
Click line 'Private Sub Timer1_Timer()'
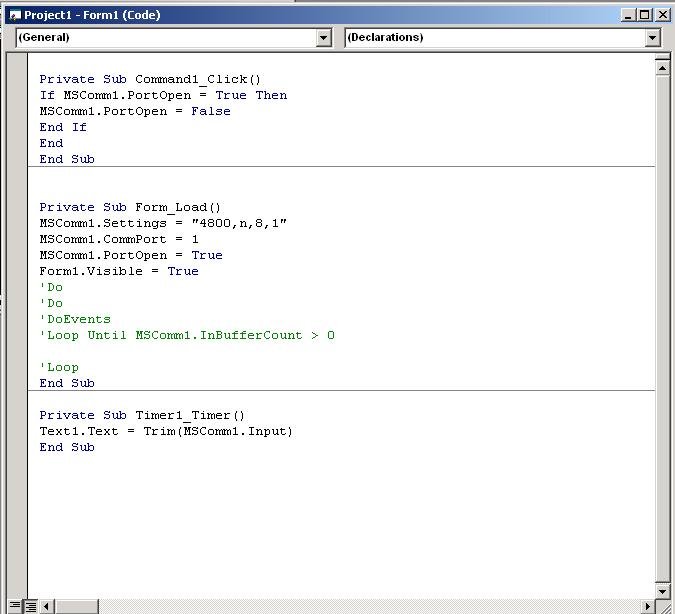click(142, 416)
